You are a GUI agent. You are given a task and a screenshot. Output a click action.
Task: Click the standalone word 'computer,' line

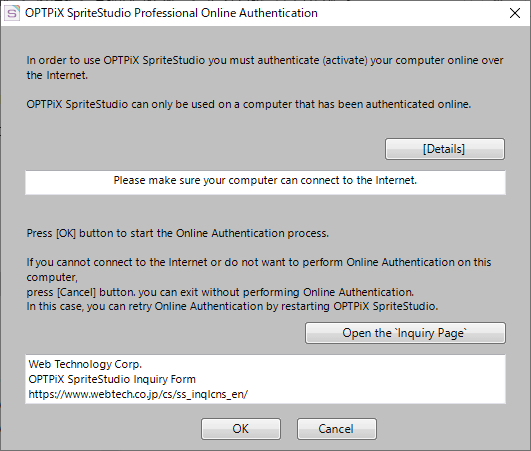[x=52, y=278]
